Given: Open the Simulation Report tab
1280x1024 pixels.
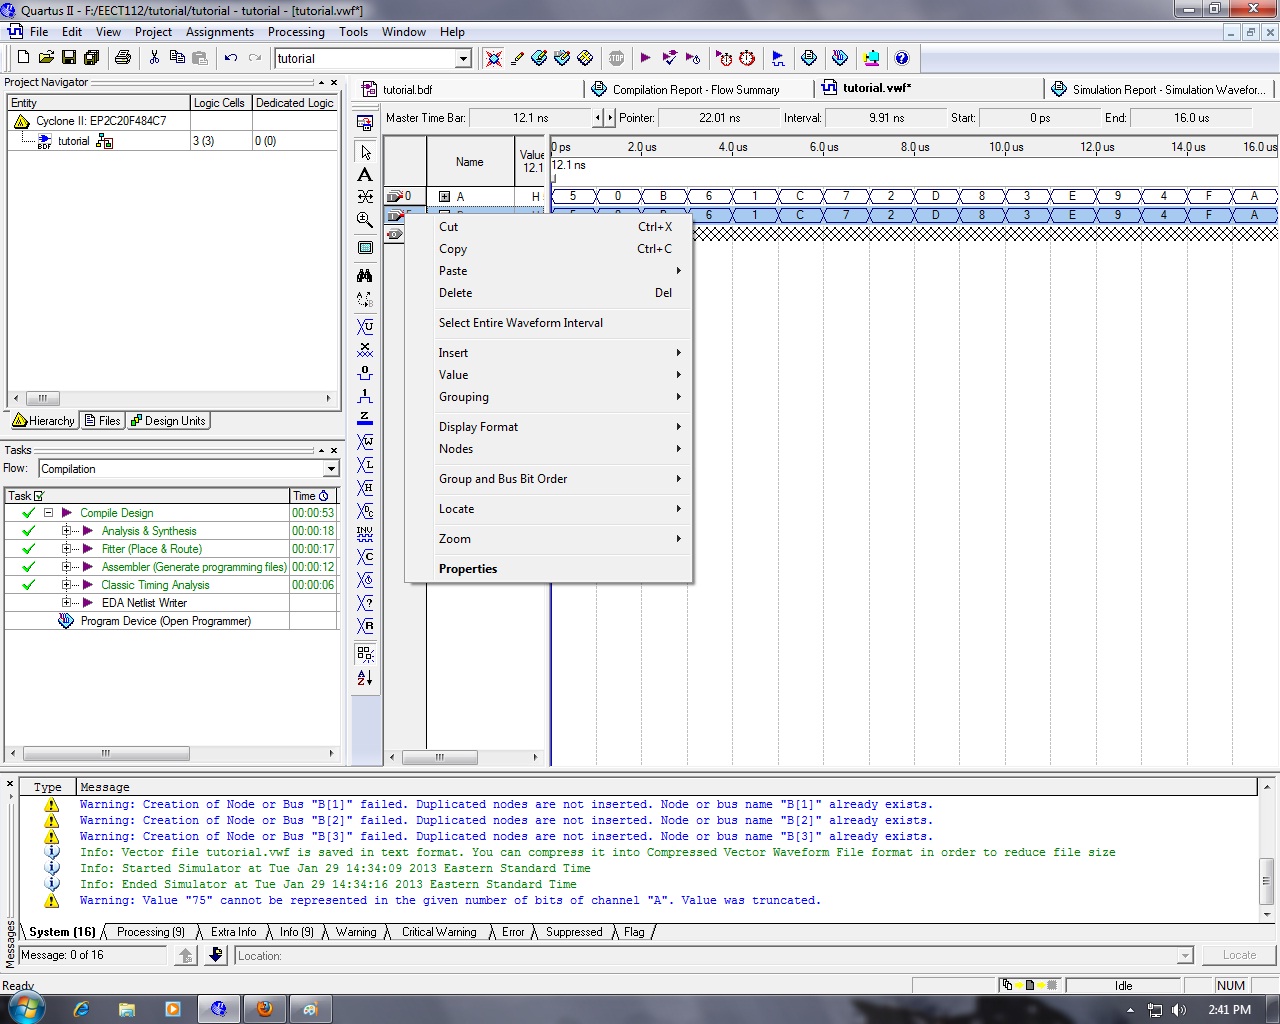Looking at the screenshot, I should 1159,89.
